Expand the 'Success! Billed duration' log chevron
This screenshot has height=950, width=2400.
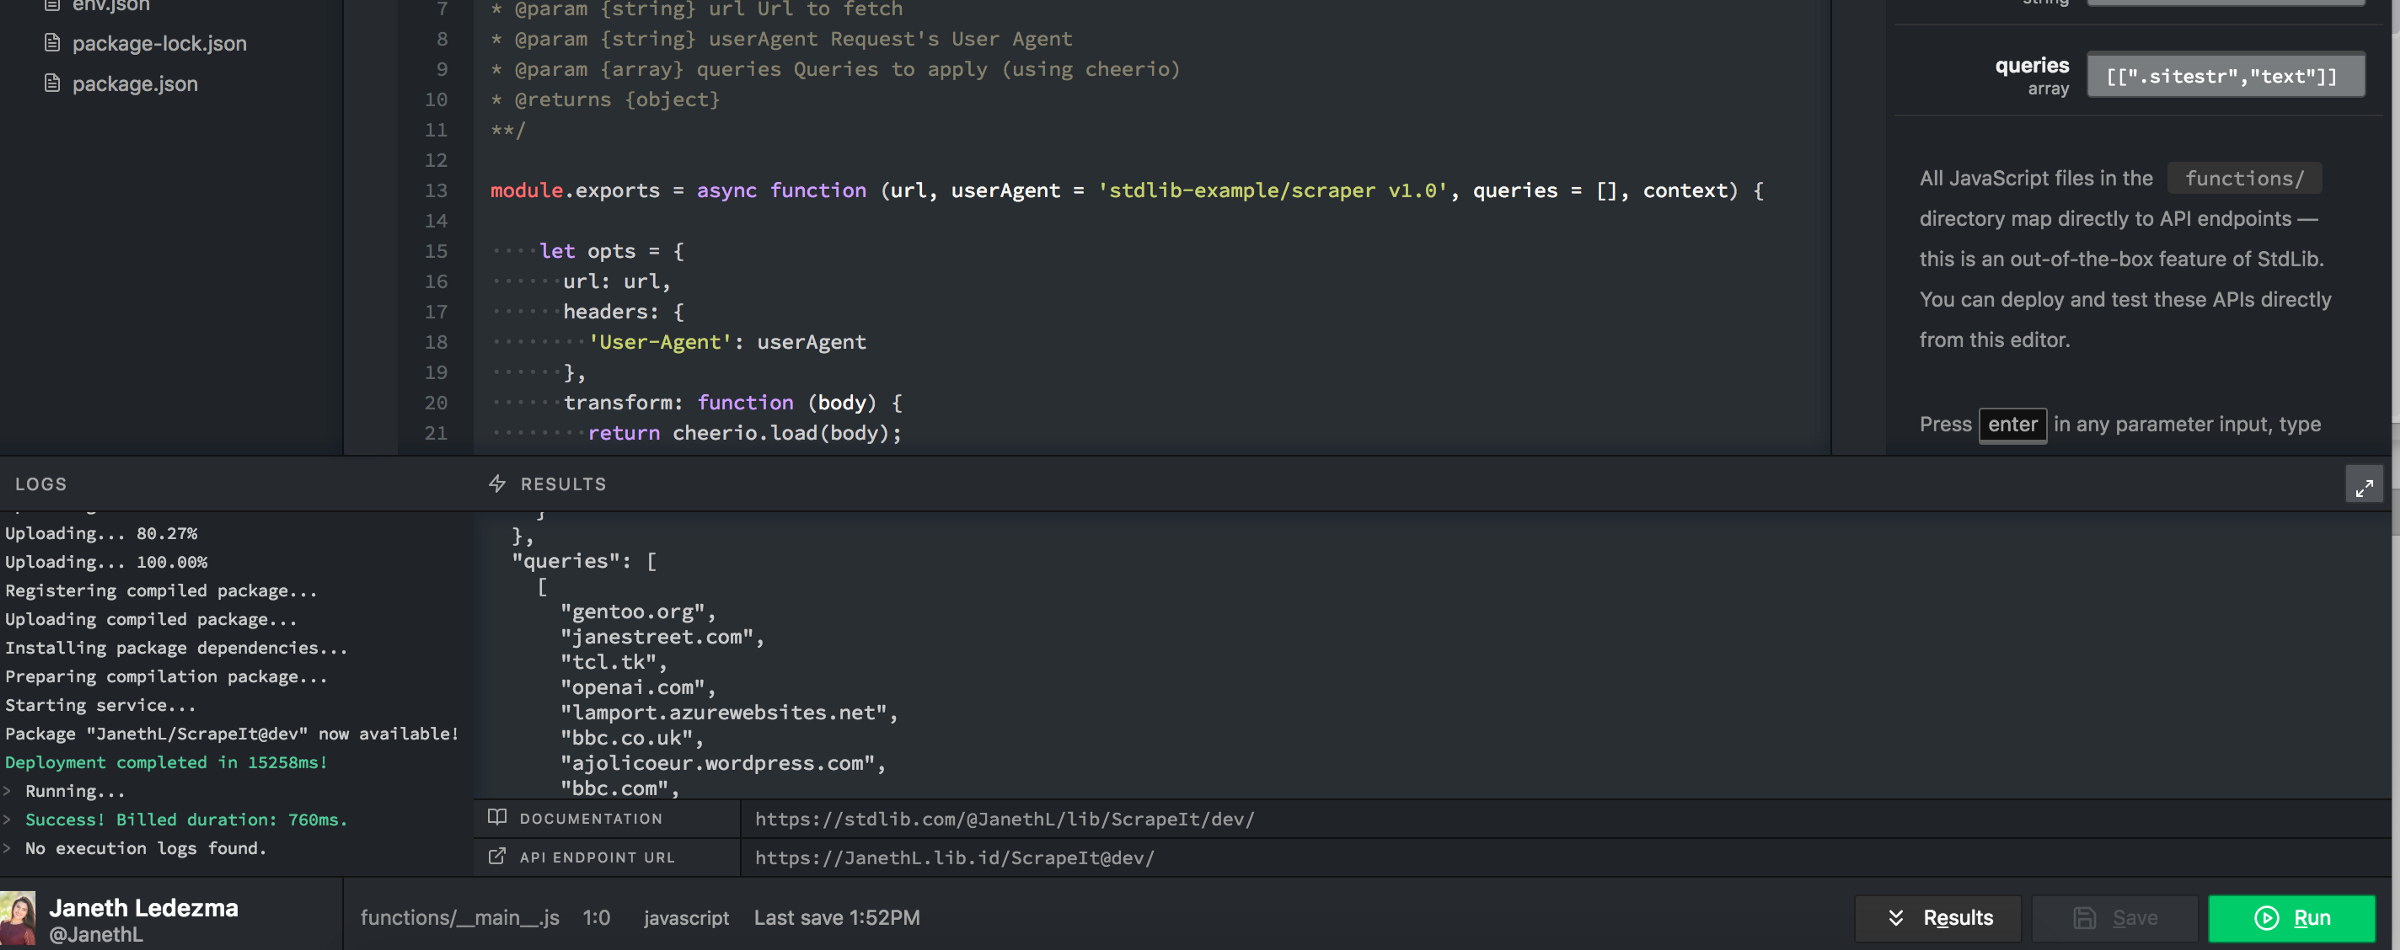click(8, 820)
